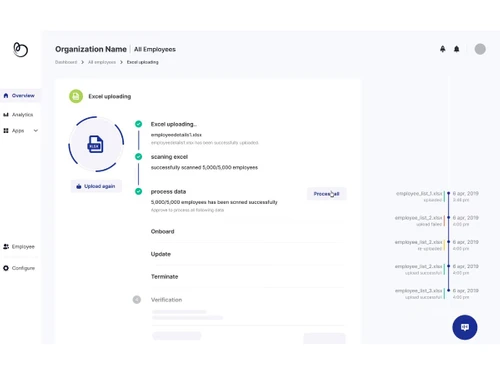Viewport: 500px width, 375px height.
Task: Click the Analytics chart icon
Action: 6,115
